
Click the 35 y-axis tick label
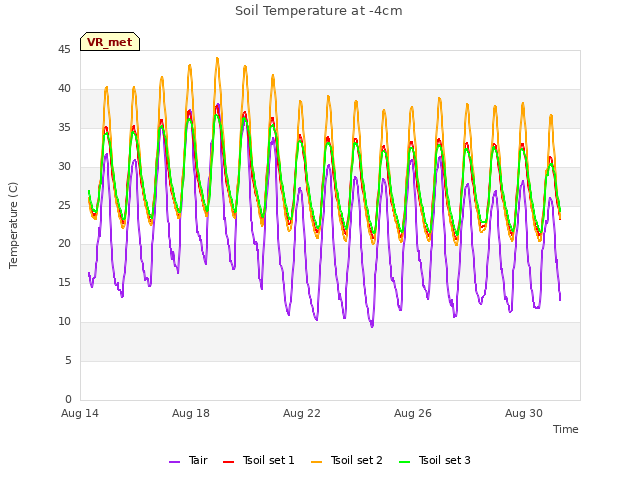(64, 128)
